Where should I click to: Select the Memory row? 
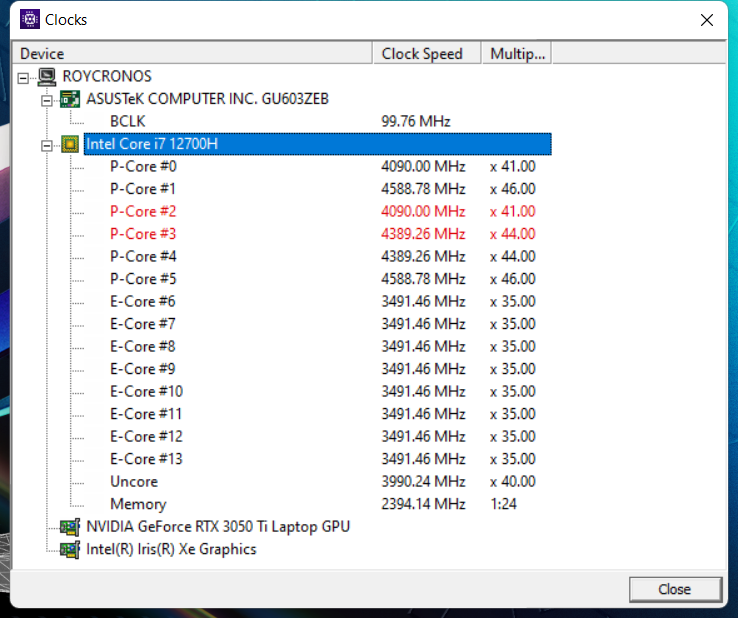pyautogui.click(x=138, y=504)
